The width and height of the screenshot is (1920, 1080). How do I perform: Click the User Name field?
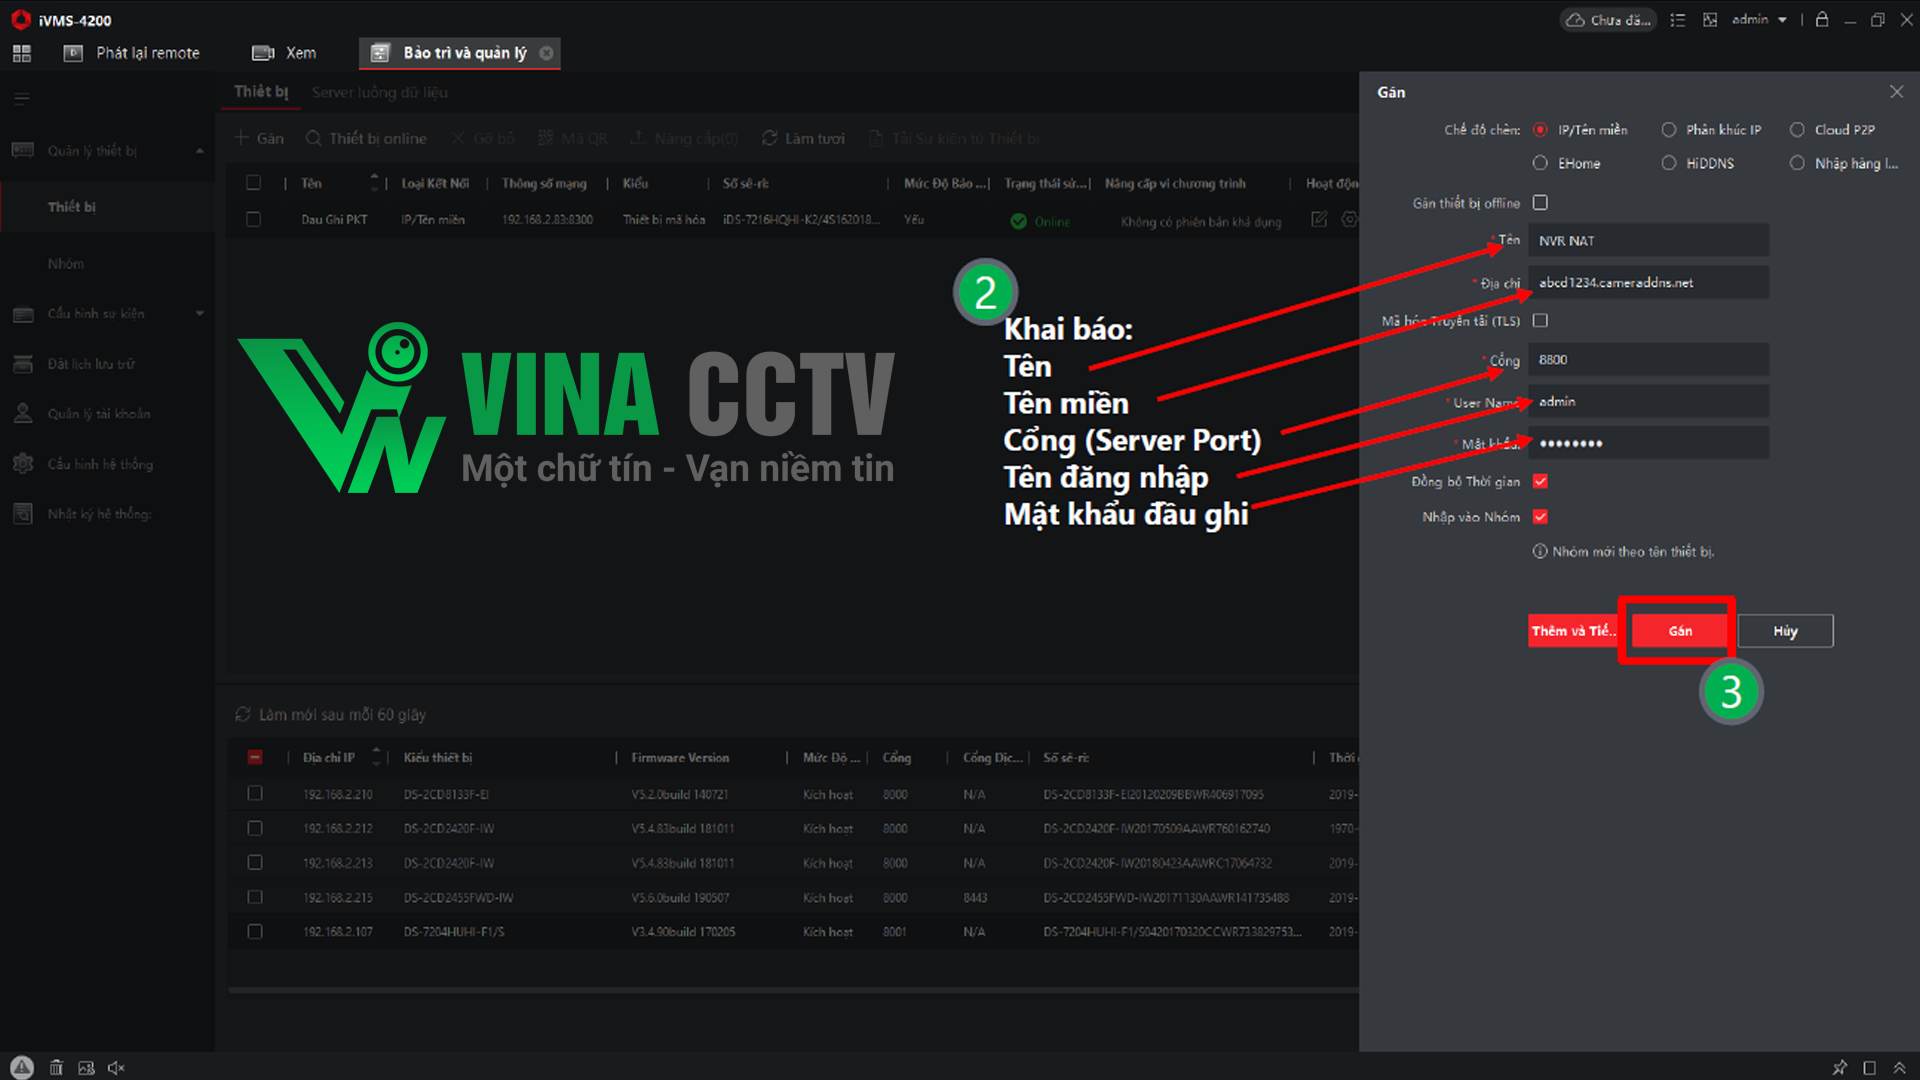coord(1648,402)
